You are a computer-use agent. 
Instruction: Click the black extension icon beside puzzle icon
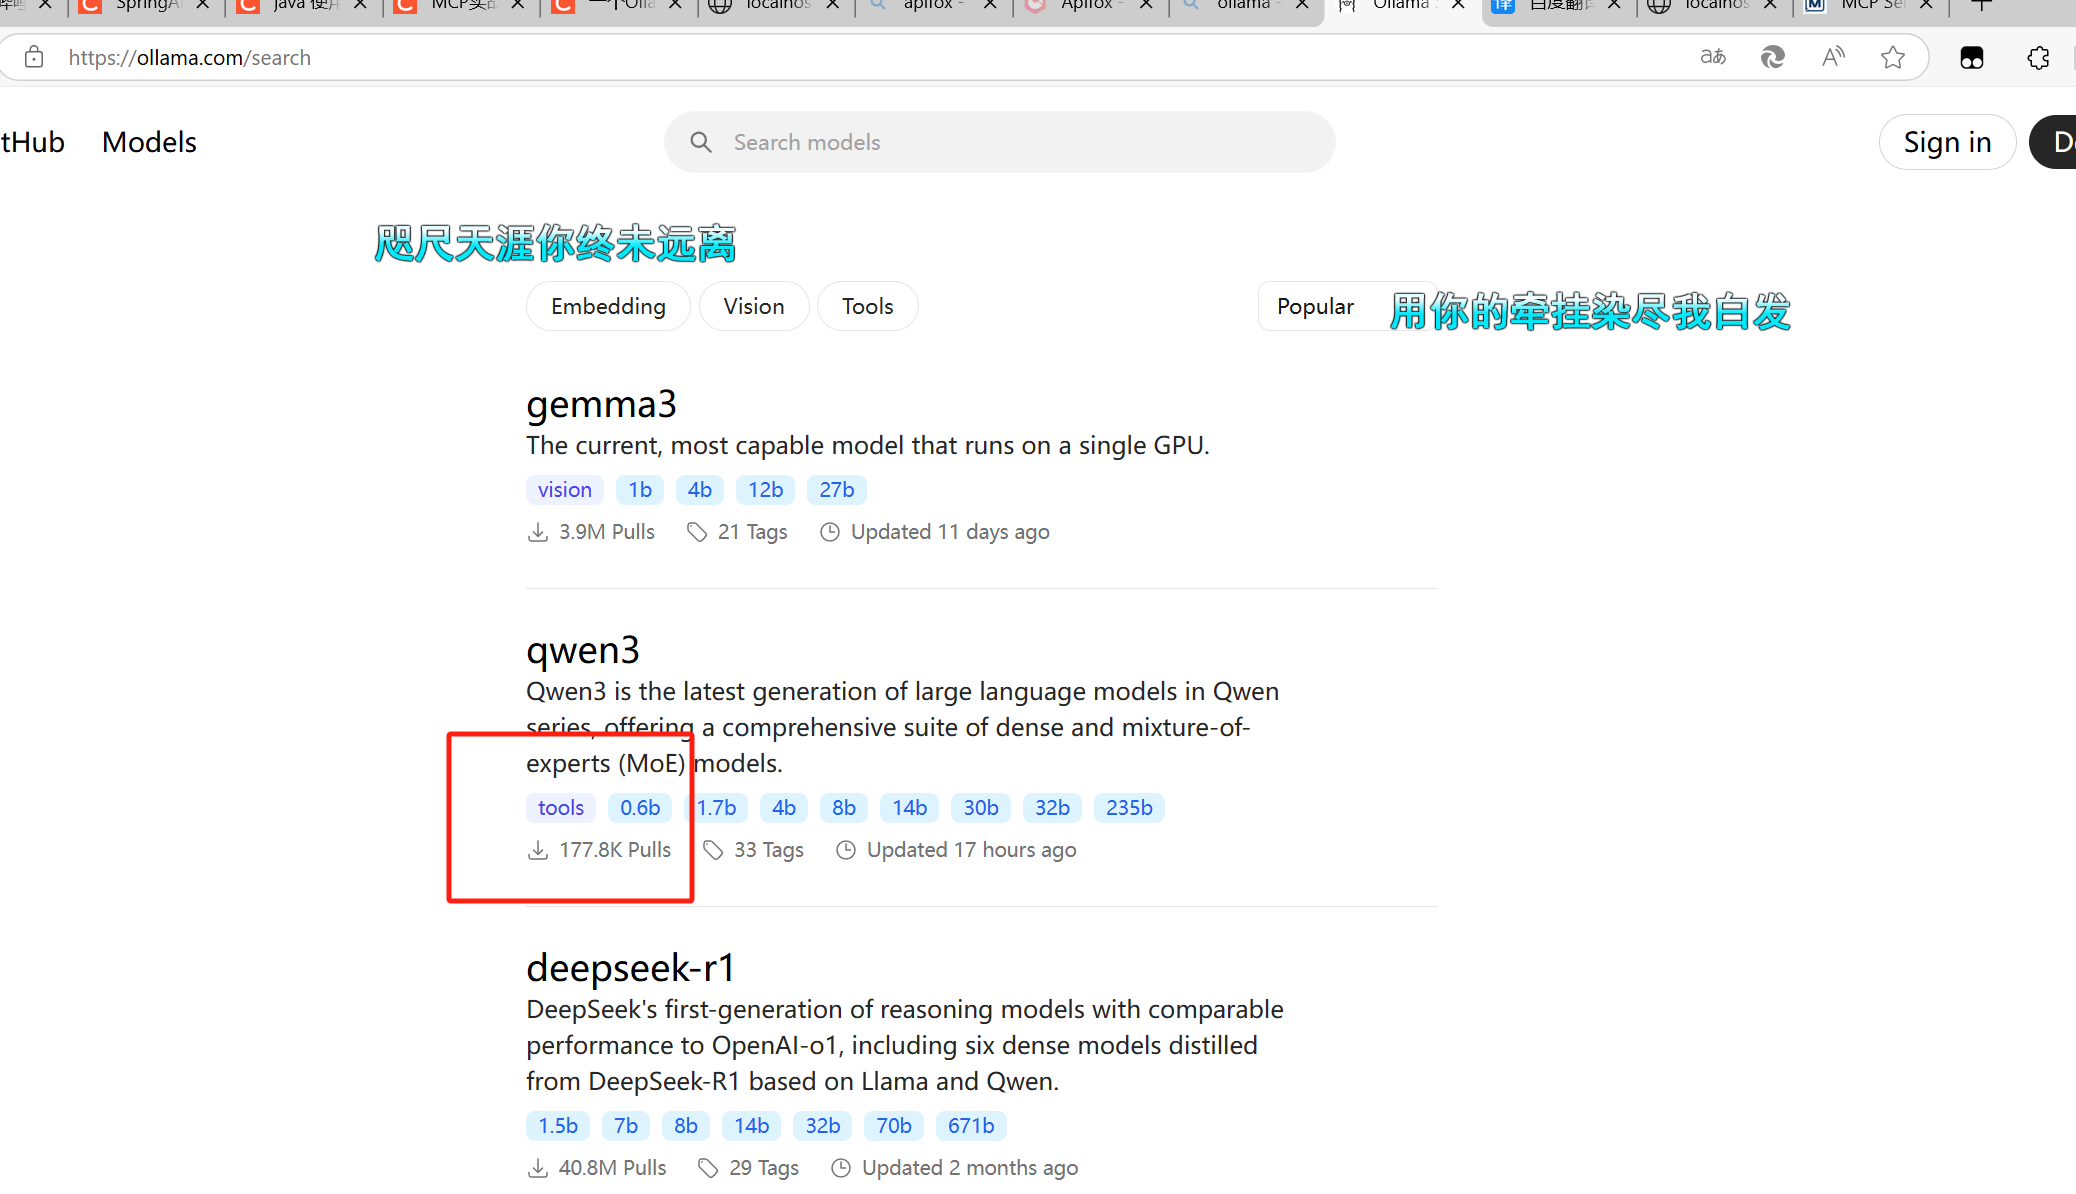click(1971, 58)
